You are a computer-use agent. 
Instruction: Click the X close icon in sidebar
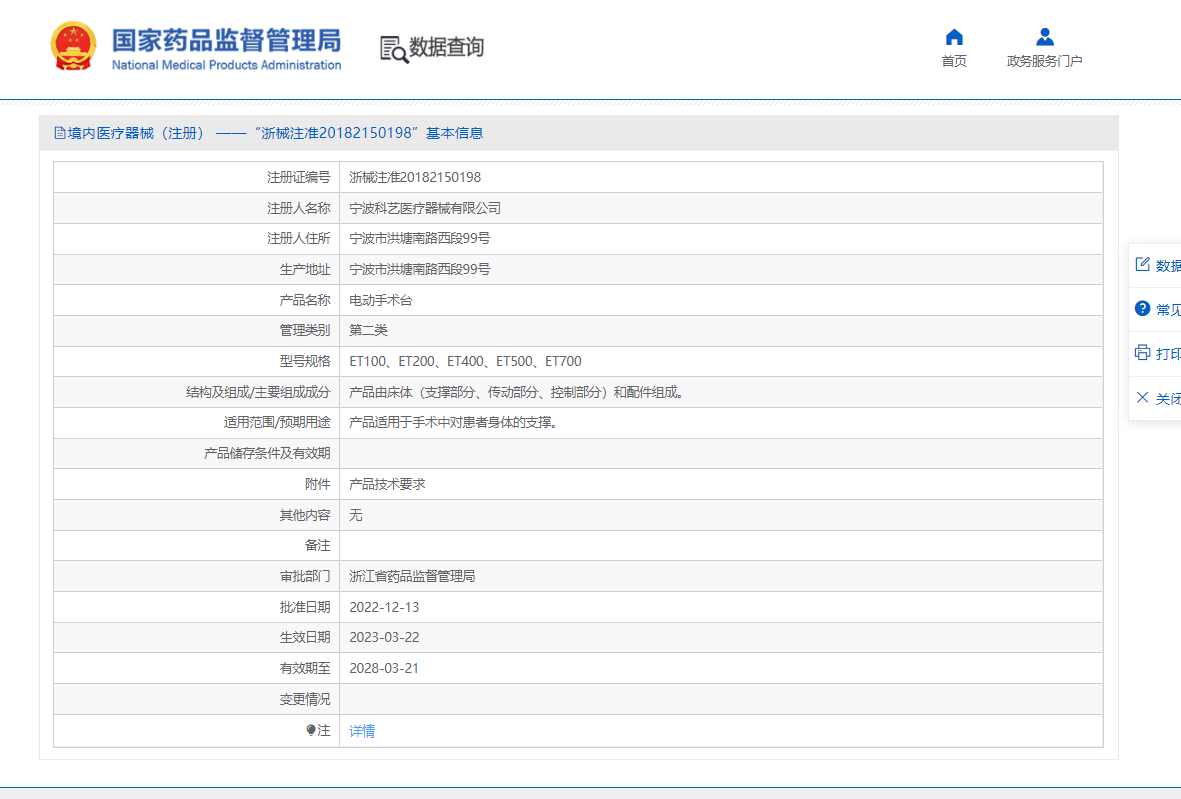1142,397
